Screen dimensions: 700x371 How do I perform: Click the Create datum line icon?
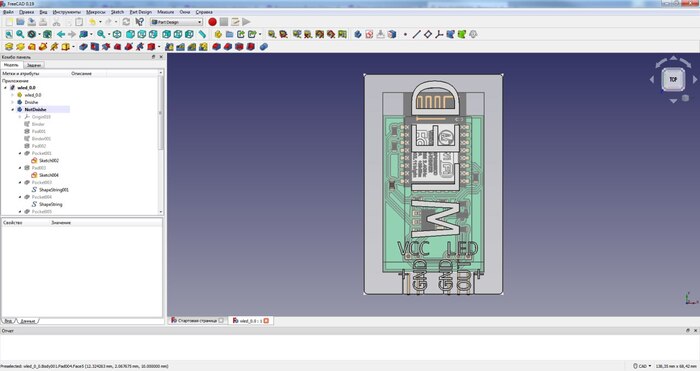pos(417,34)
